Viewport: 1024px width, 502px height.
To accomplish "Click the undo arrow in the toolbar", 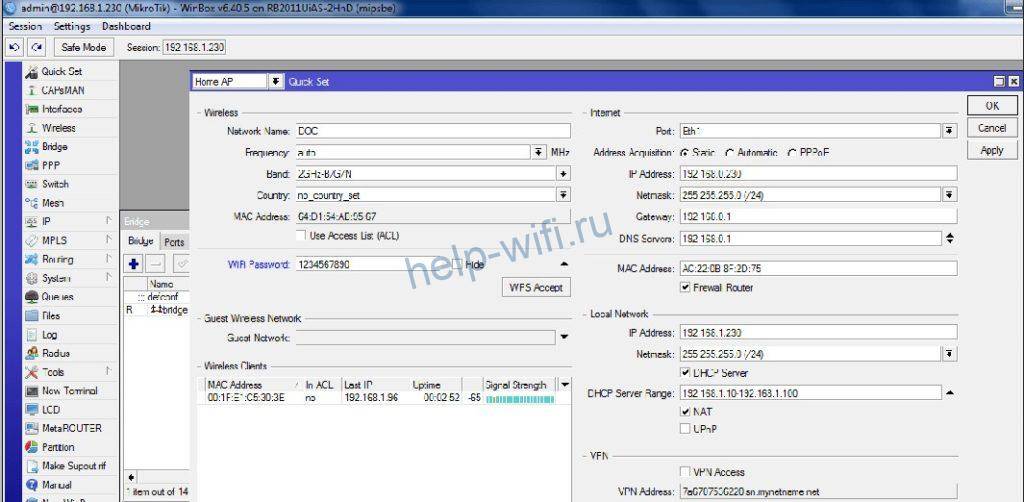I will [15, 47].
